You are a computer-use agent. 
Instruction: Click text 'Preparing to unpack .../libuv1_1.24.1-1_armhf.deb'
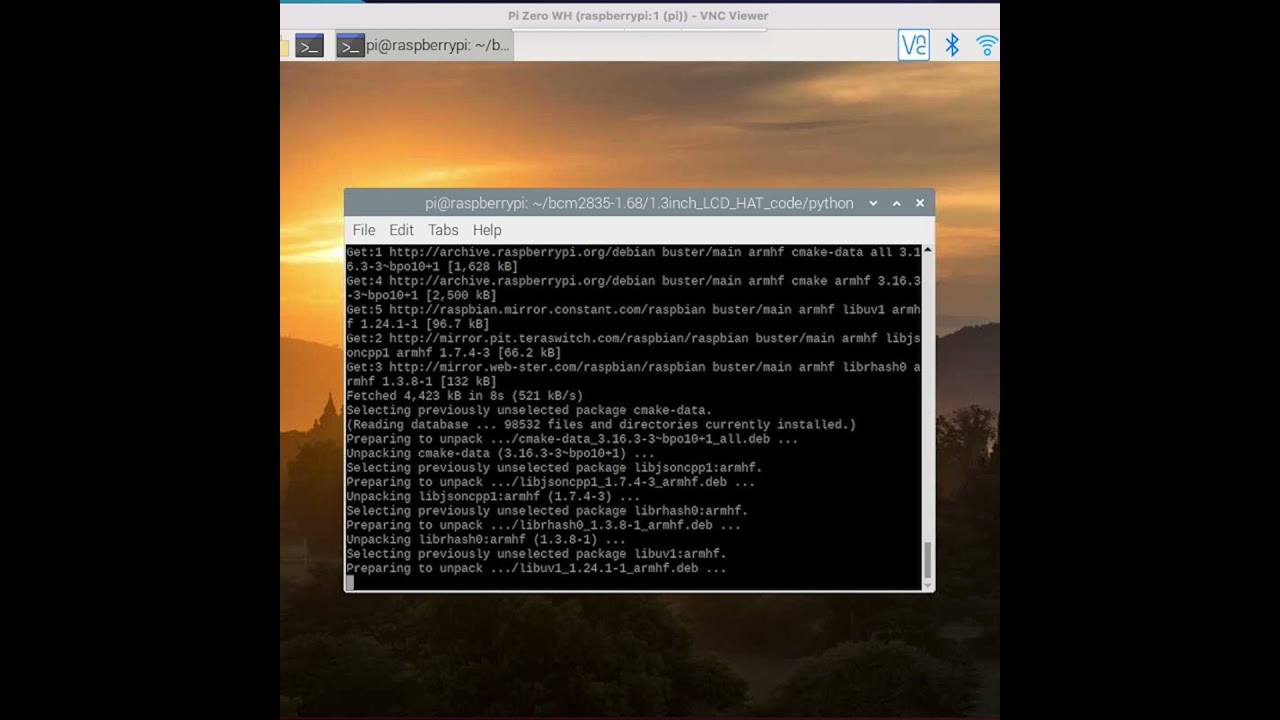point(536,568)
